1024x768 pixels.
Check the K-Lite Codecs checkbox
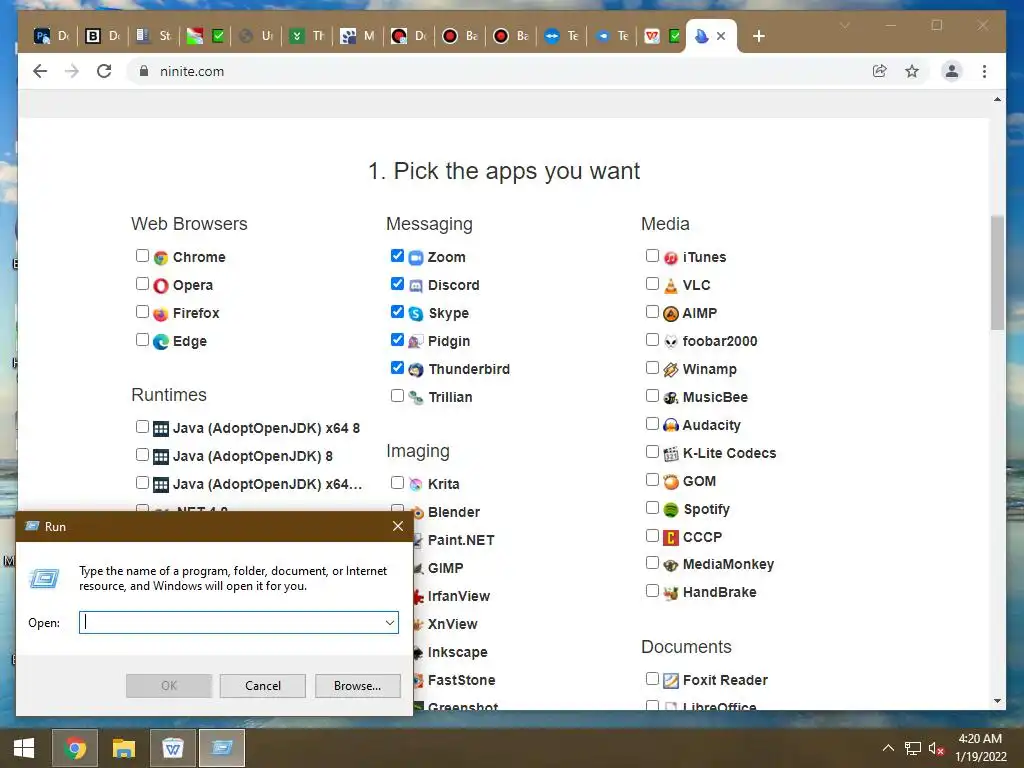pyautogui.click(x=652, y=451)
